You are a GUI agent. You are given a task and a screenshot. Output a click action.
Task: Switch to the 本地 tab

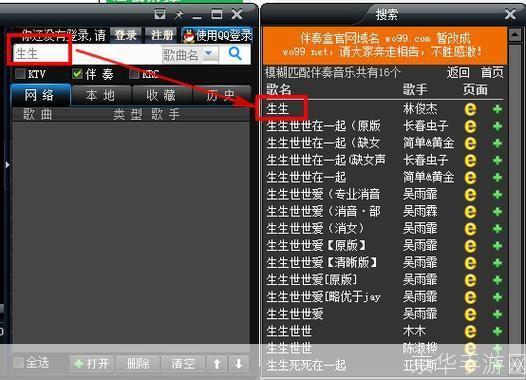(x=101, y=95)
